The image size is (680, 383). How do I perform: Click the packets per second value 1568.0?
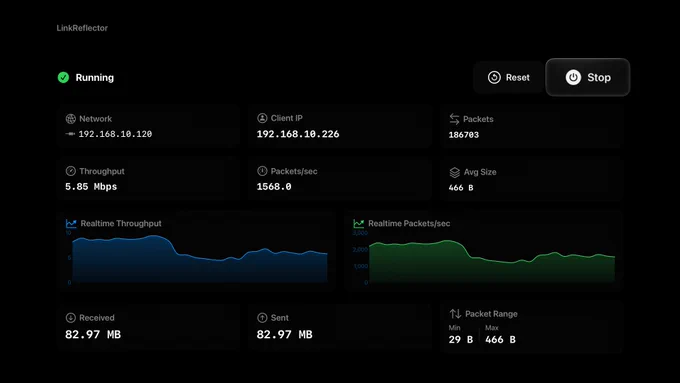274,187
